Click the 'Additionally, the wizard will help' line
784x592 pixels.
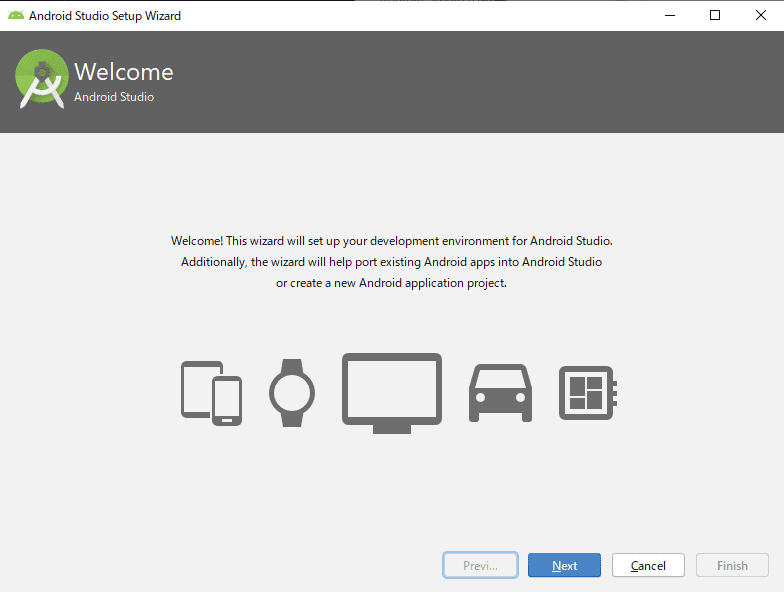coord(392,262)
